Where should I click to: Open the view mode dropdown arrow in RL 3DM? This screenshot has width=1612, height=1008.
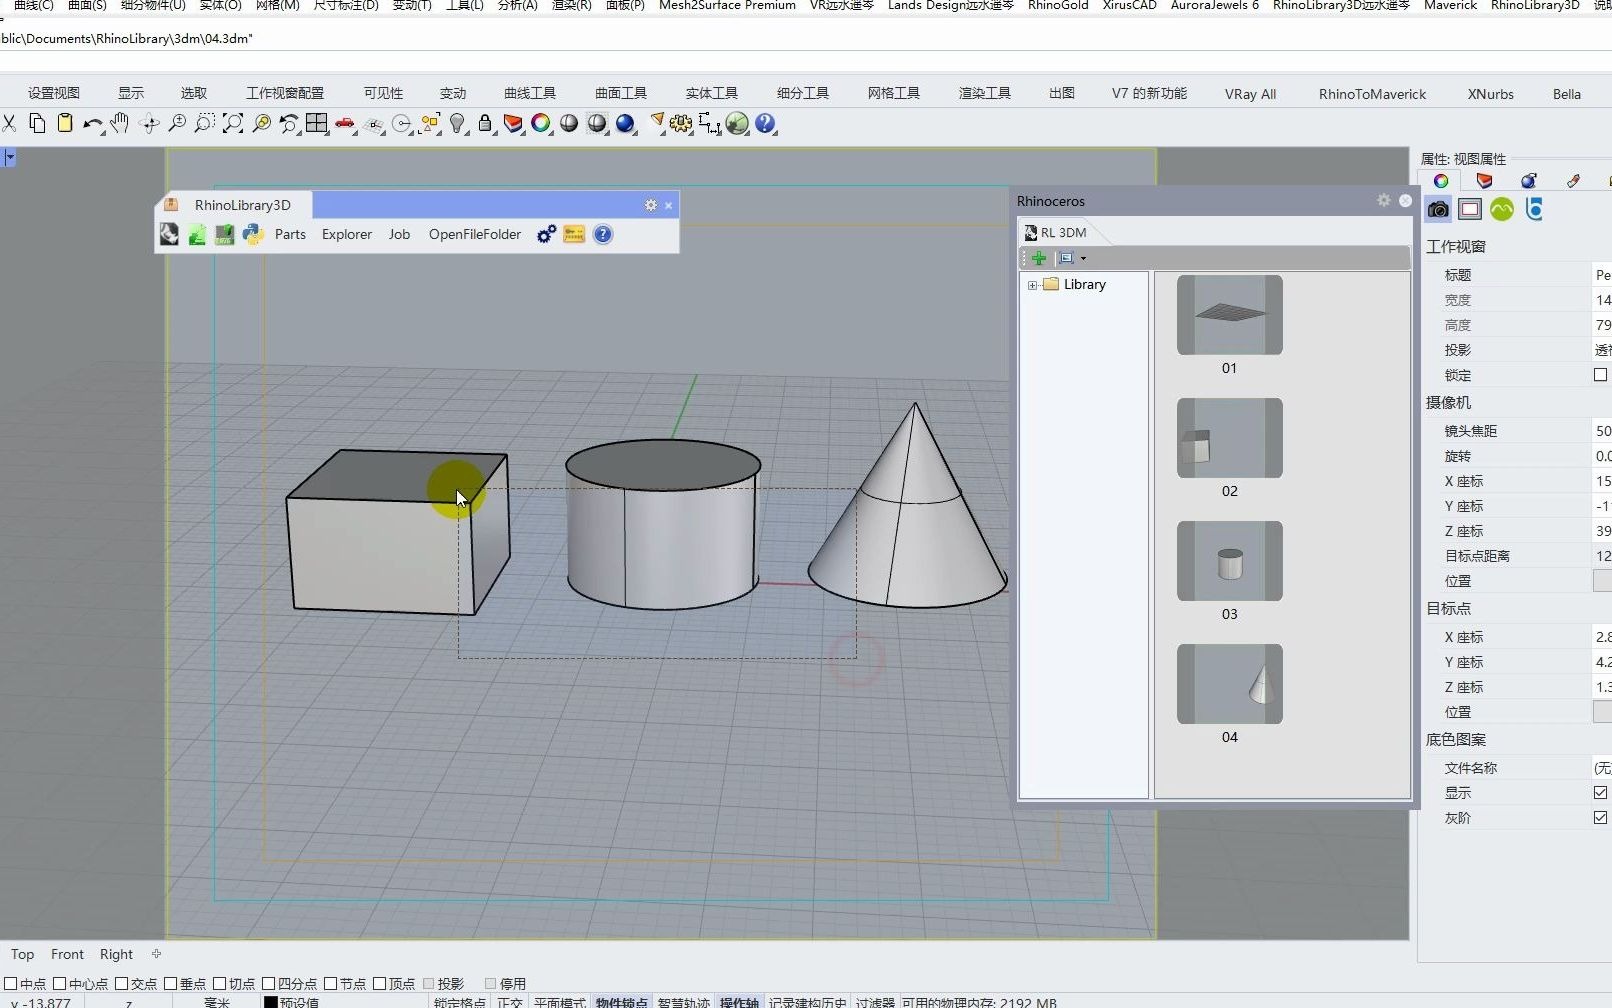1083,258
